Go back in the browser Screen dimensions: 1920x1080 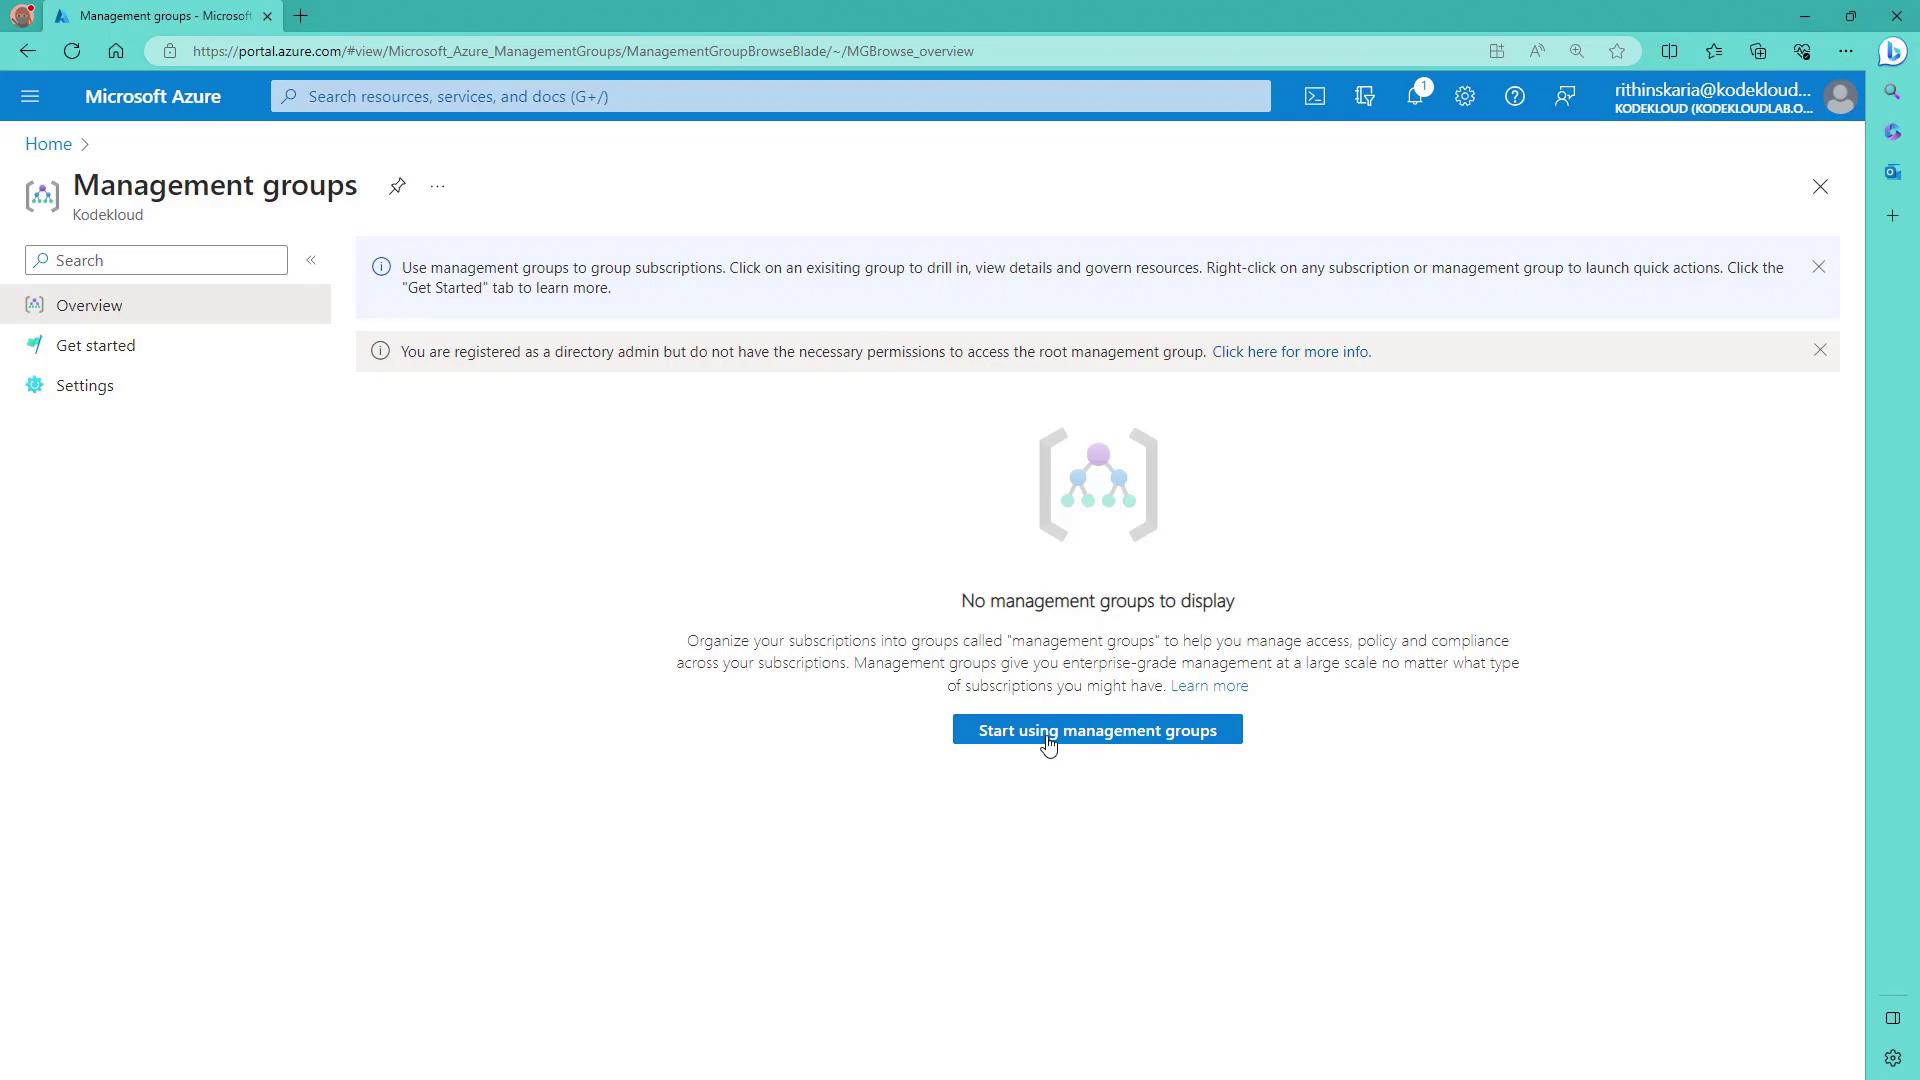pos(27,51)
